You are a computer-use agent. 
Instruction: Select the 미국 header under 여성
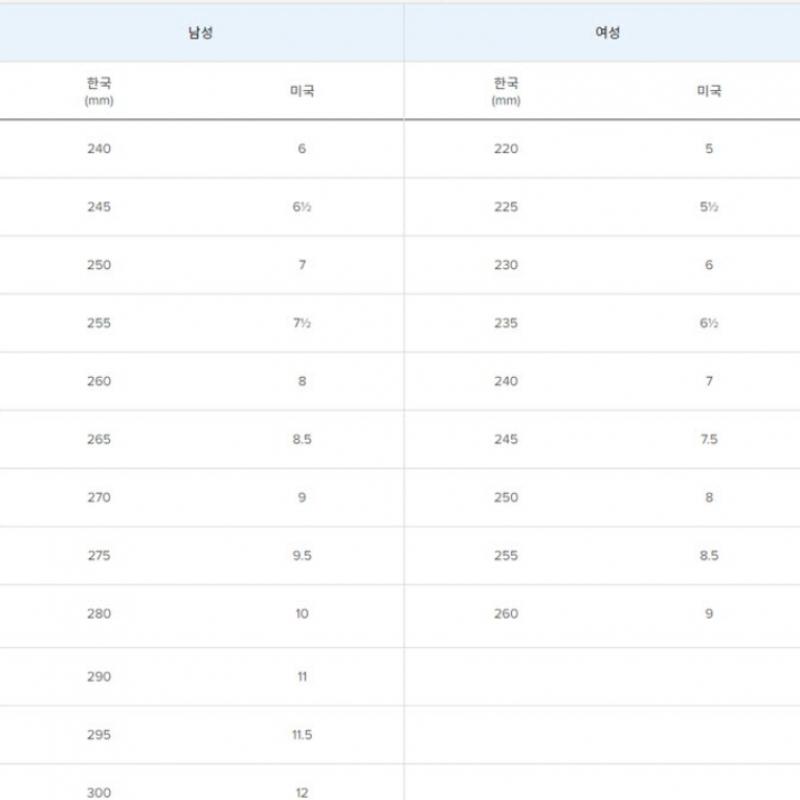[x=709, y=91]
